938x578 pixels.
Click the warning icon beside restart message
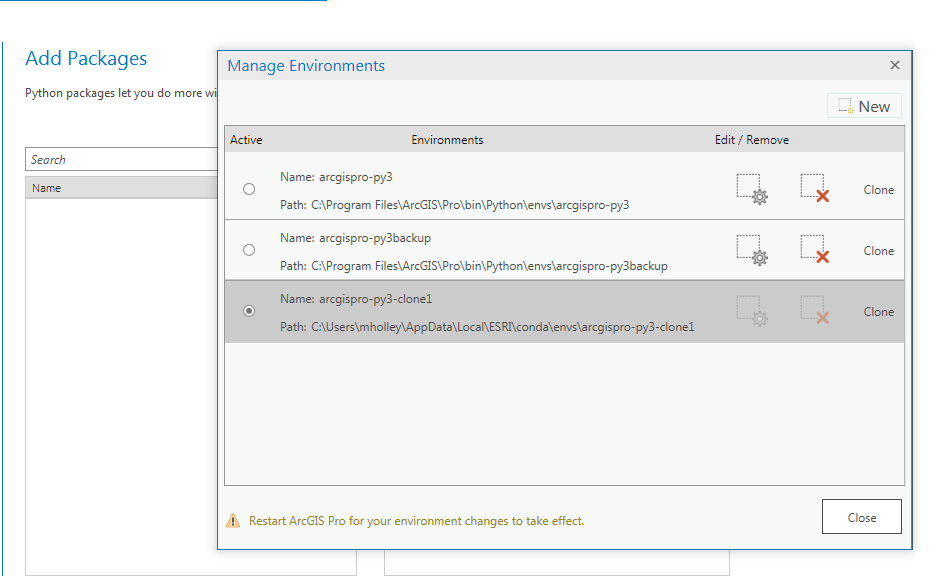[233, 521]
